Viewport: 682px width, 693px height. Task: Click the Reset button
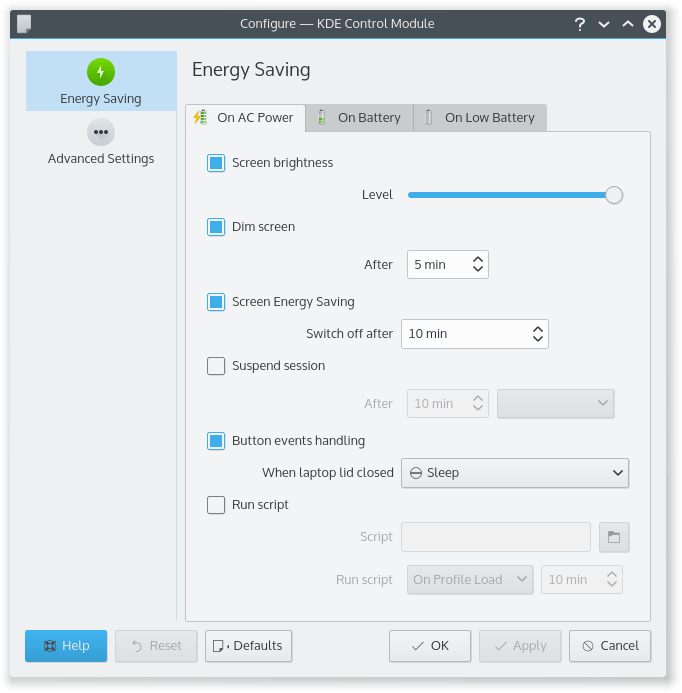click(156, 646)
